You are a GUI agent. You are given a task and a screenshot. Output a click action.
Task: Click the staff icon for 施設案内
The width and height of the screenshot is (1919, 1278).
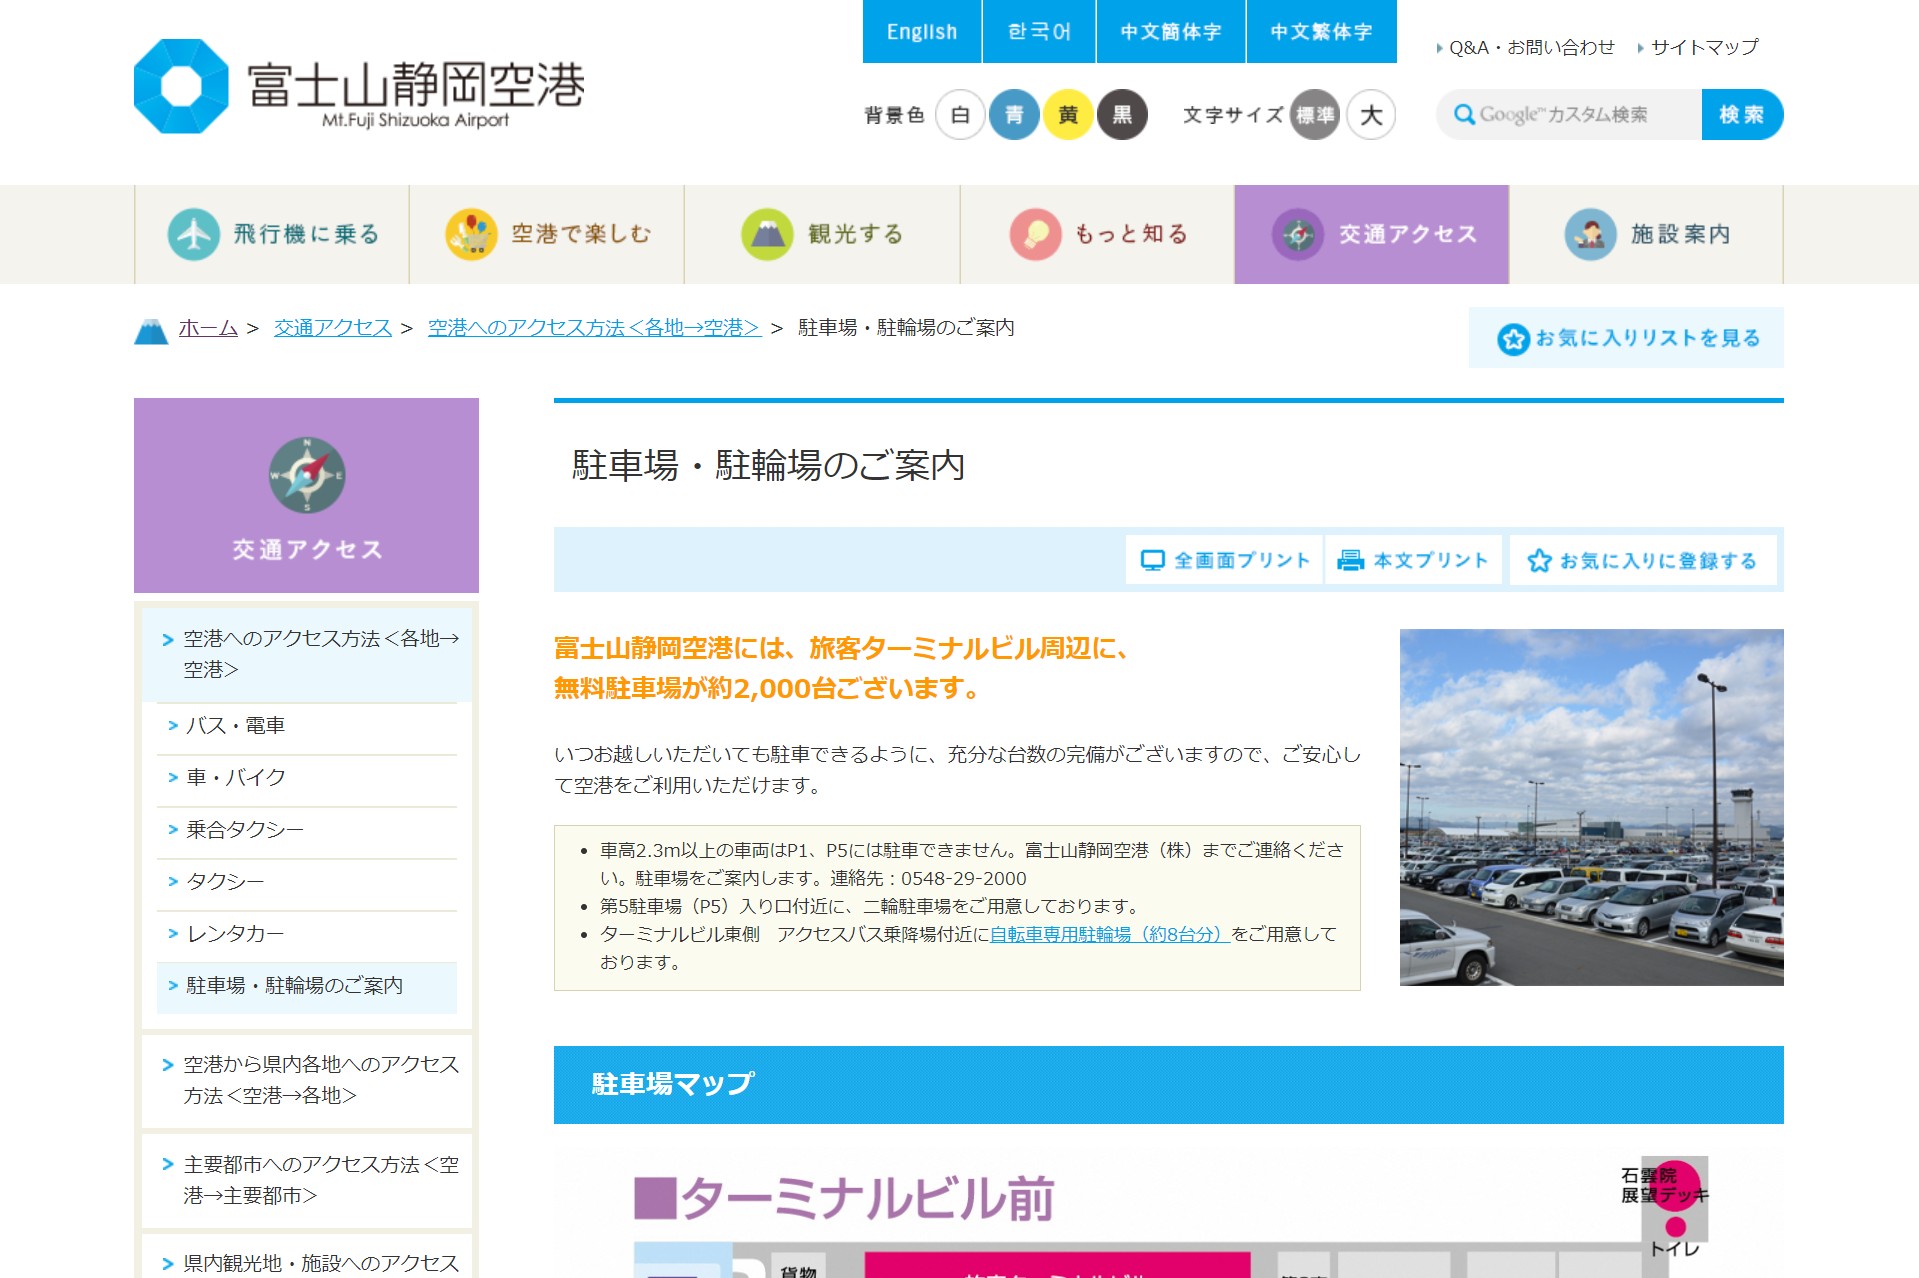[1590, 234]
